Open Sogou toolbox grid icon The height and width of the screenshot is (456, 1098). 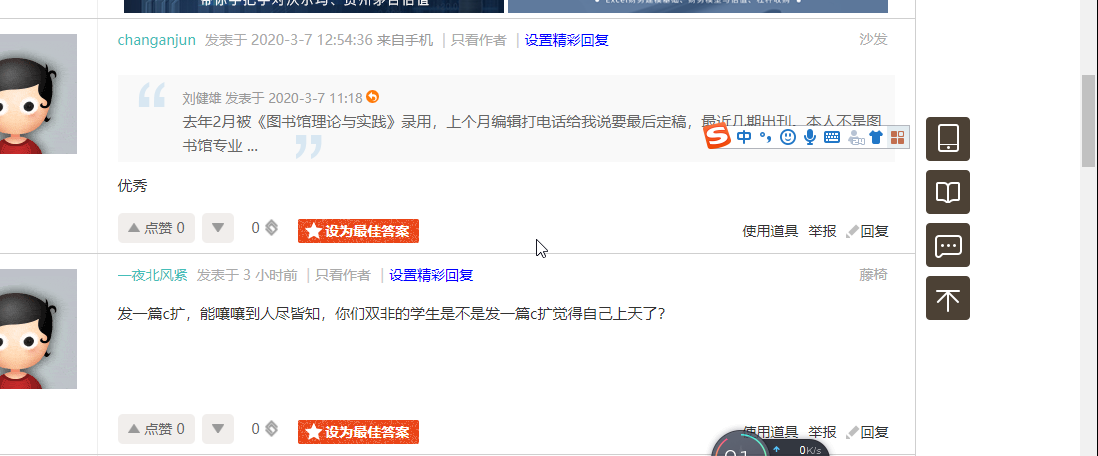point(897,137)
